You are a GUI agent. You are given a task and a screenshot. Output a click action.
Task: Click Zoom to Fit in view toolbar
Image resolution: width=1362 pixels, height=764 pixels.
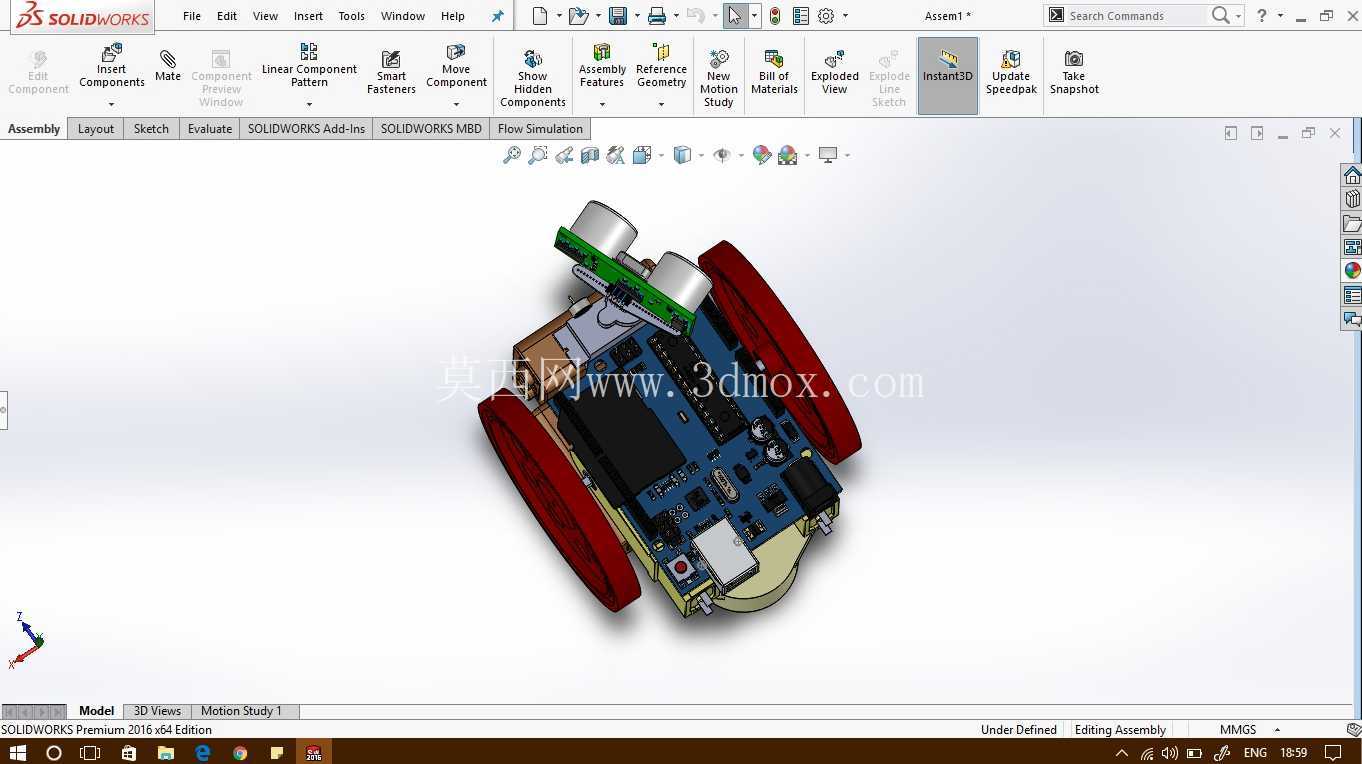click(x=512, y=155)
